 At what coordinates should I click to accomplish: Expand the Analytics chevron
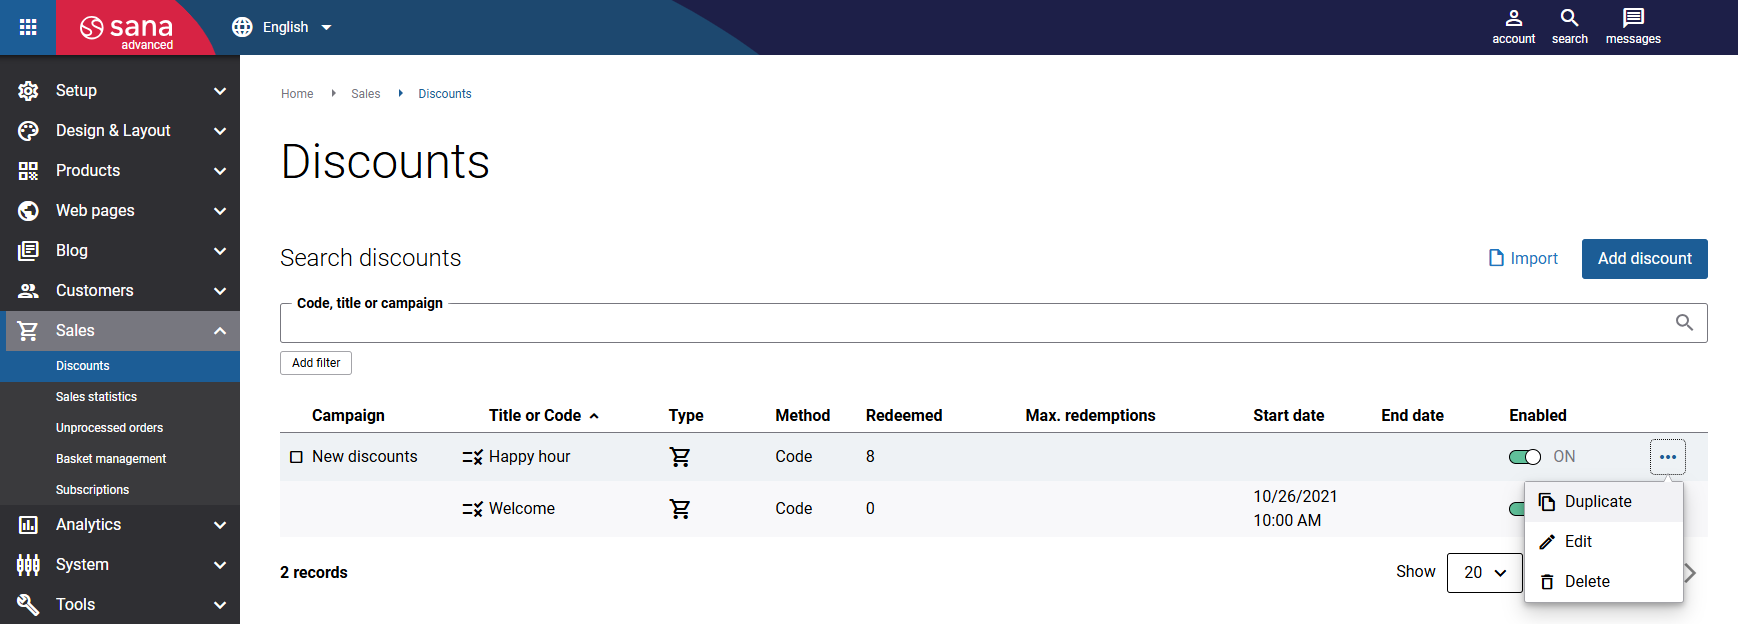click(x=220, y=525)
